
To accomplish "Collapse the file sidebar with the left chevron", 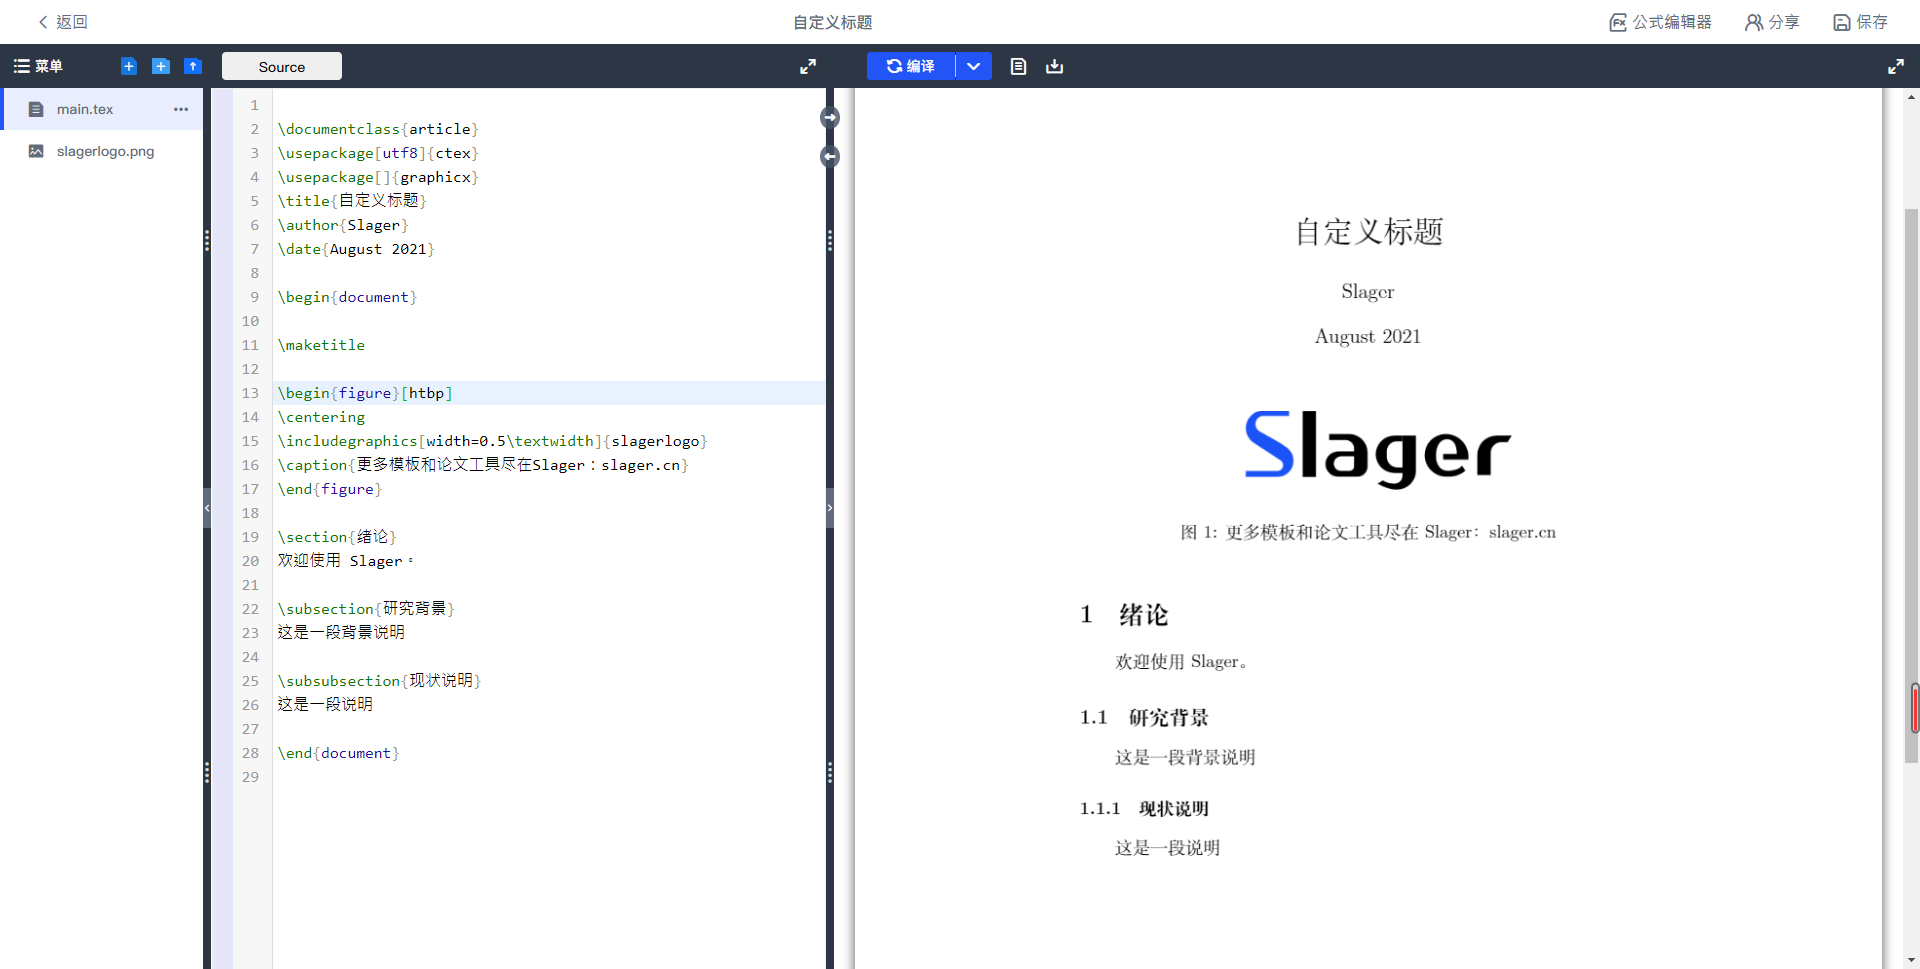I will point(207,508).
